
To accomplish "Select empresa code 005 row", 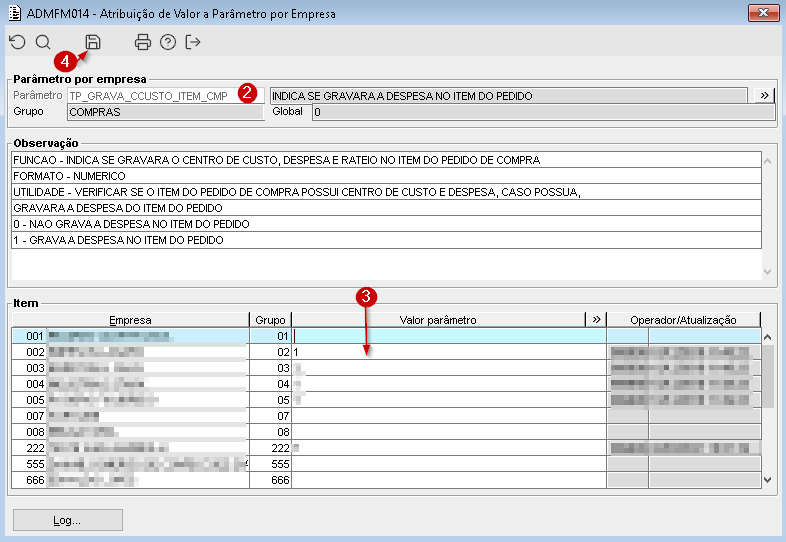I will 29,400.
